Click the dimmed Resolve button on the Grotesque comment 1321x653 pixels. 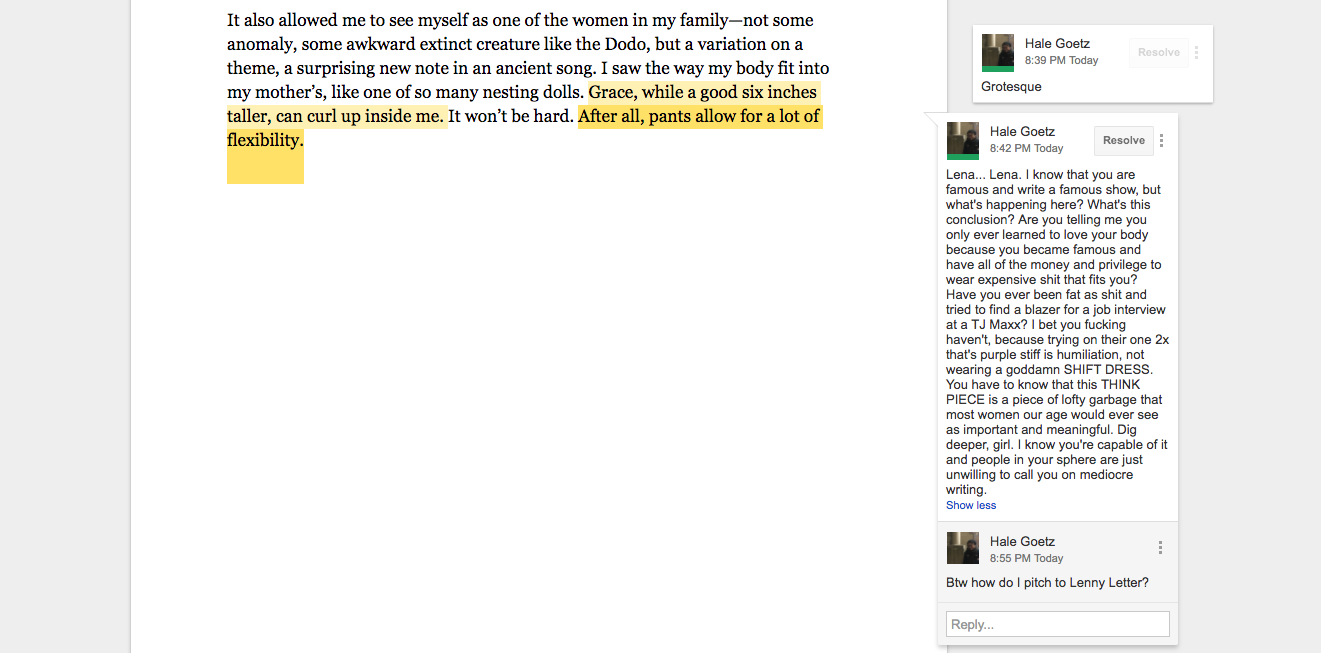[x=1159, y=53]
